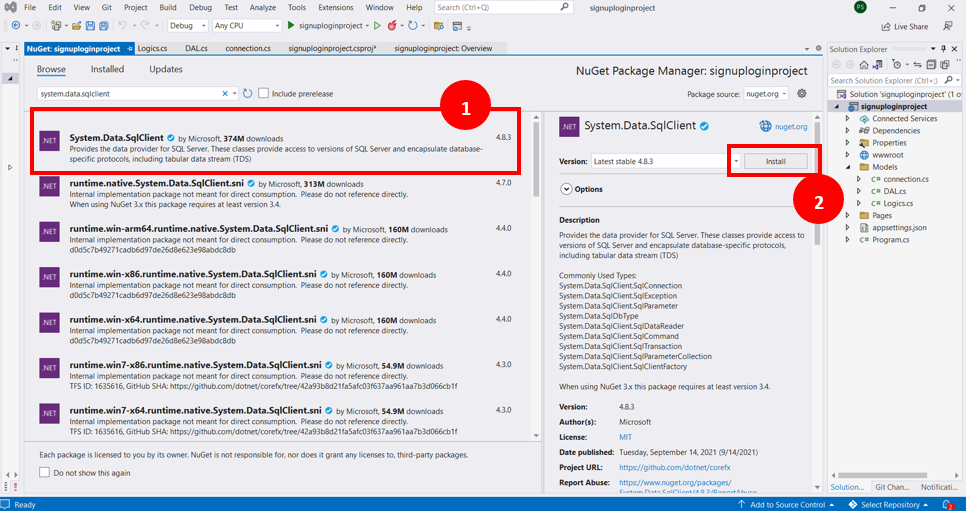Open NuGet package source settings gear
Image resolution: width=966 pixels, height=512 pixels.
pyautogui.click(x=802, y=94)
